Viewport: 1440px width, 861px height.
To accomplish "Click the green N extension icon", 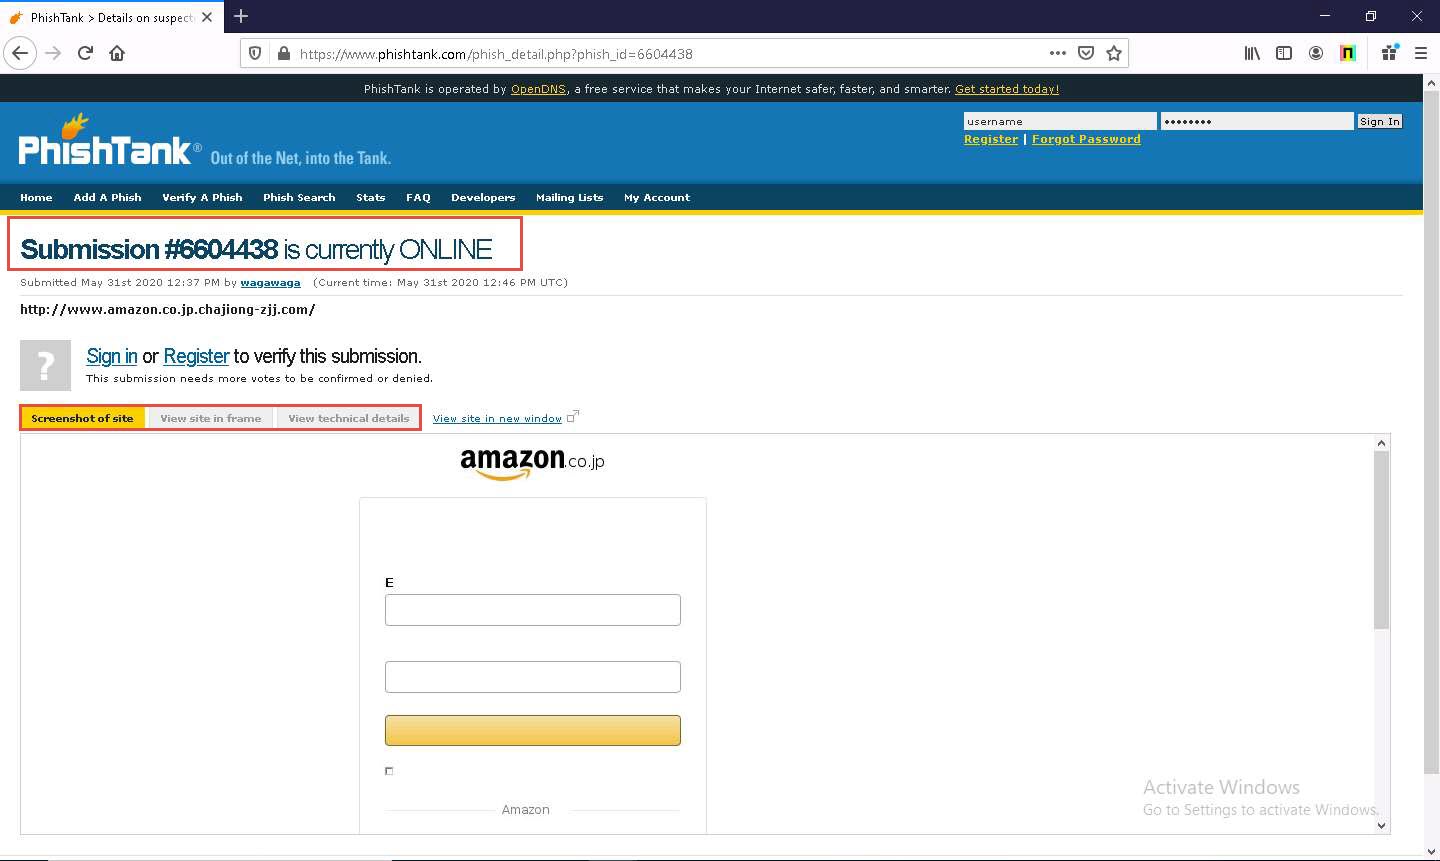I will coord(1348,53).
